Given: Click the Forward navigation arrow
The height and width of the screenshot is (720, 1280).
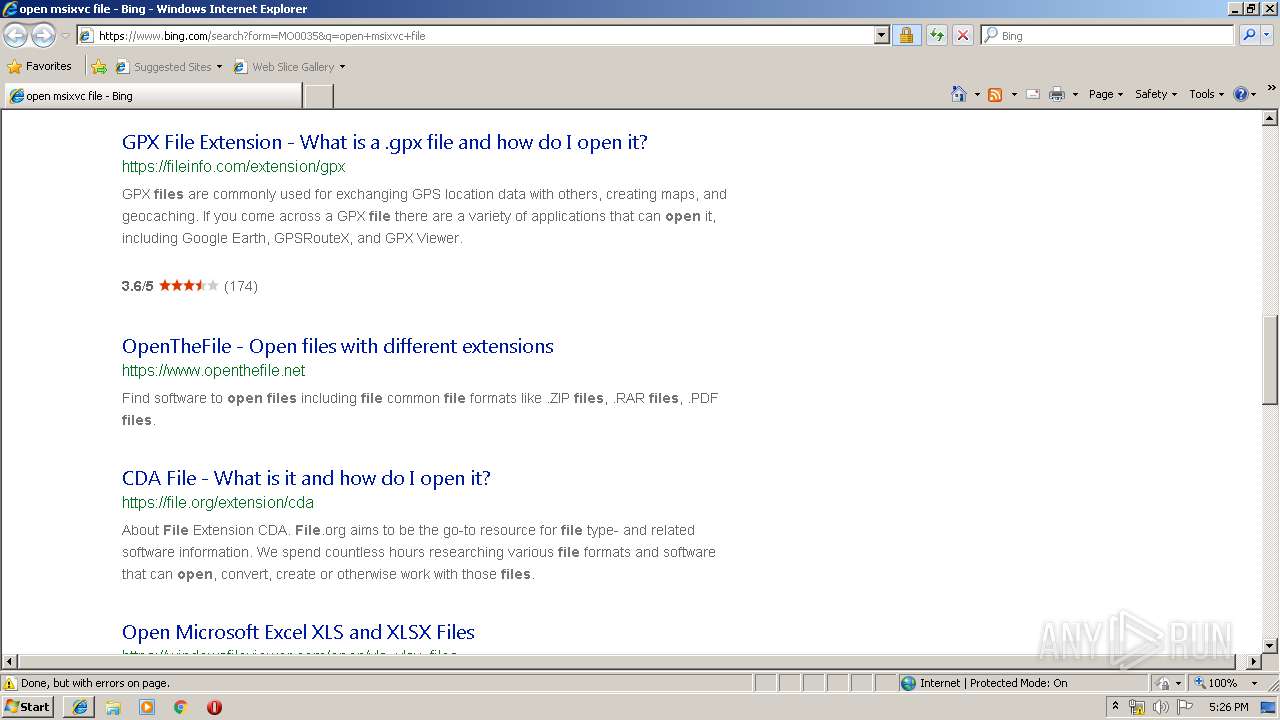Looking at the screenshot, I should tap(43, 36).
